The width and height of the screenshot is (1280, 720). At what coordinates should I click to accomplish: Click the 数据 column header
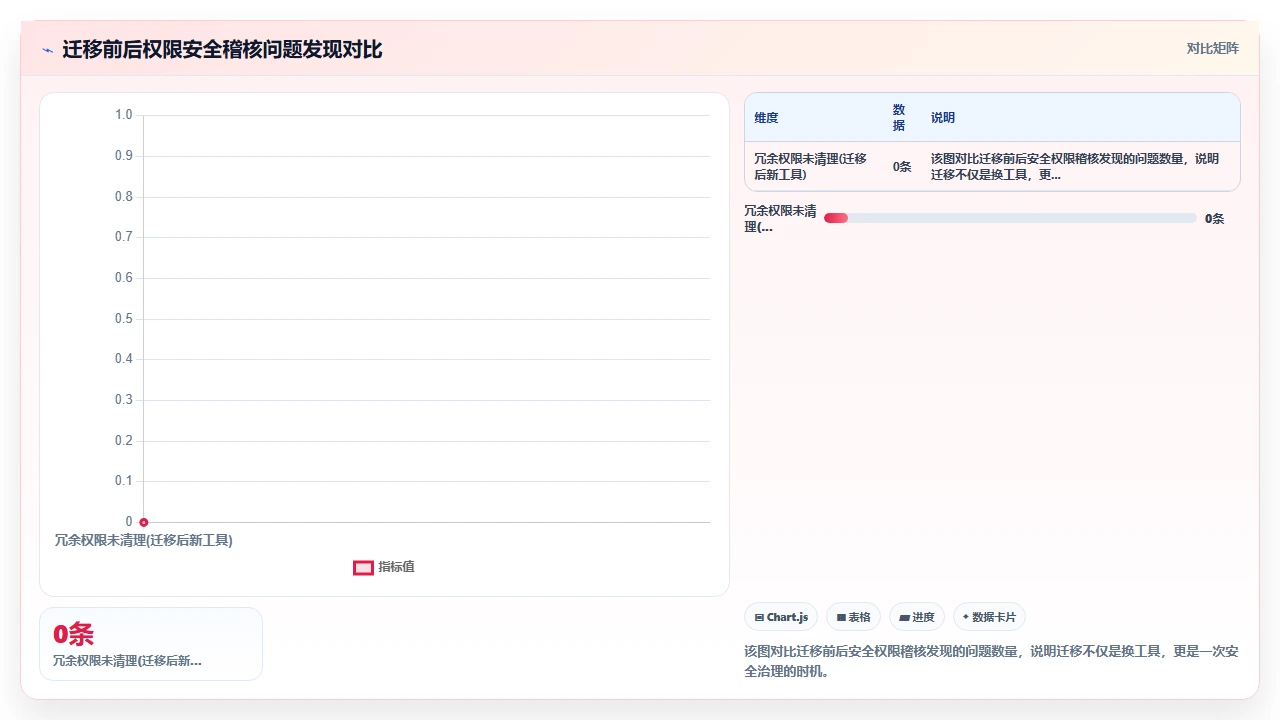(x=899, y=117)
